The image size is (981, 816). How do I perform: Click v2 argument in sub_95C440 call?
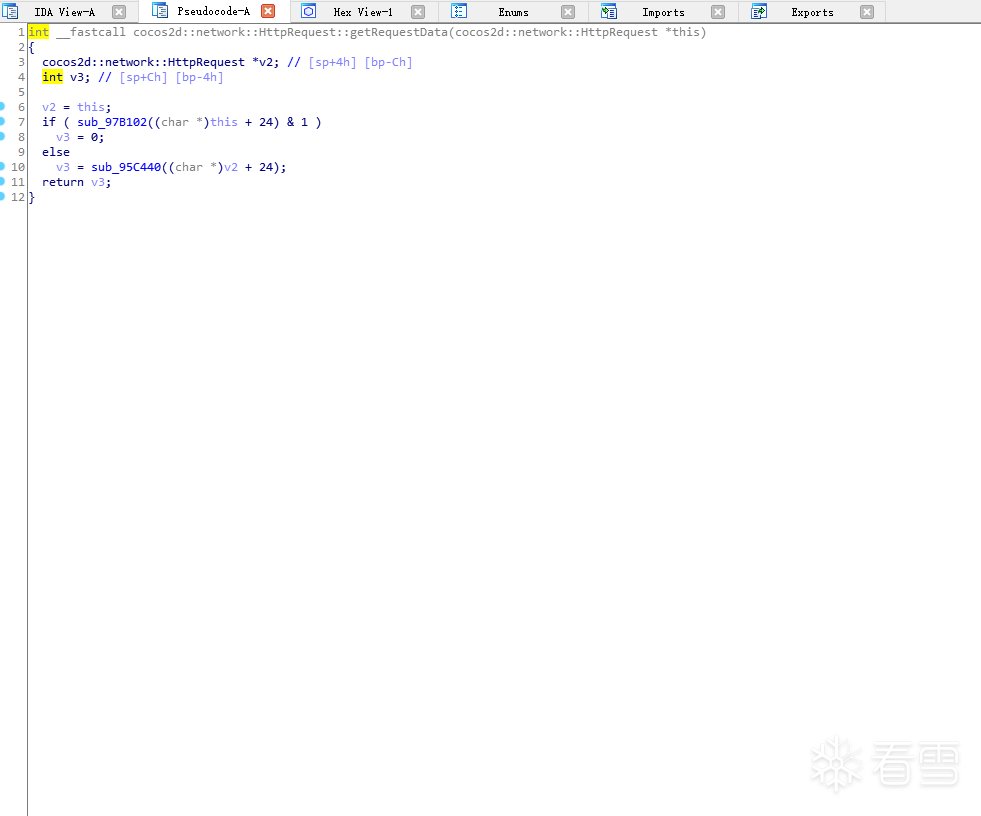231,167
